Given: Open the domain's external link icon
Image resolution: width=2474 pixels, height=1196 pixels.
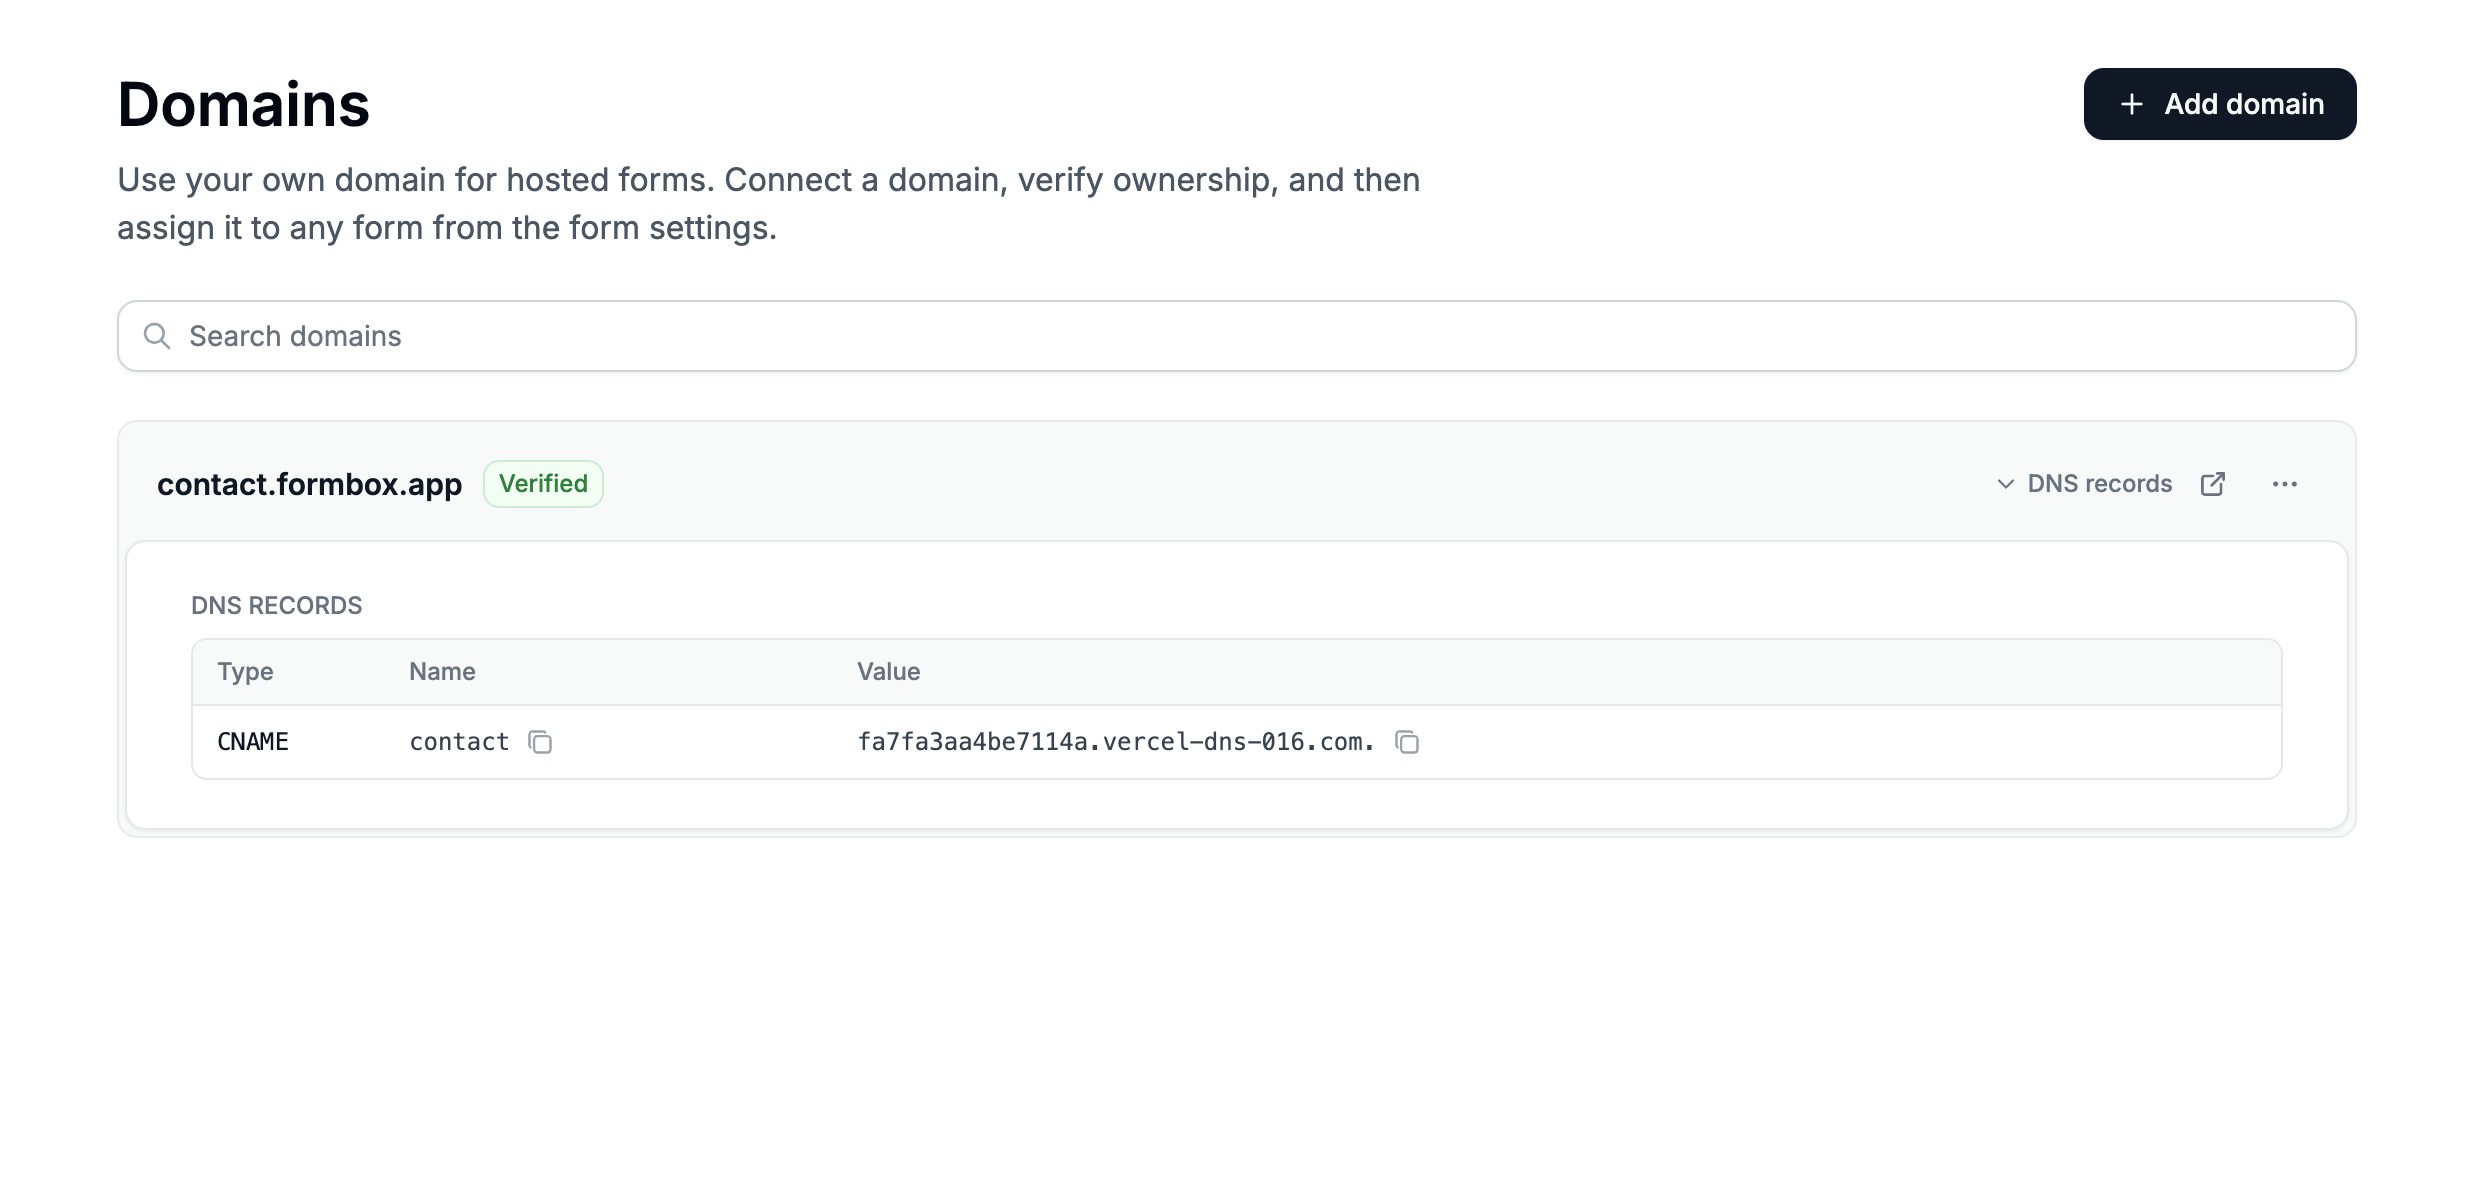Looking at the screenshot, I should click(x=2212, y=484).
